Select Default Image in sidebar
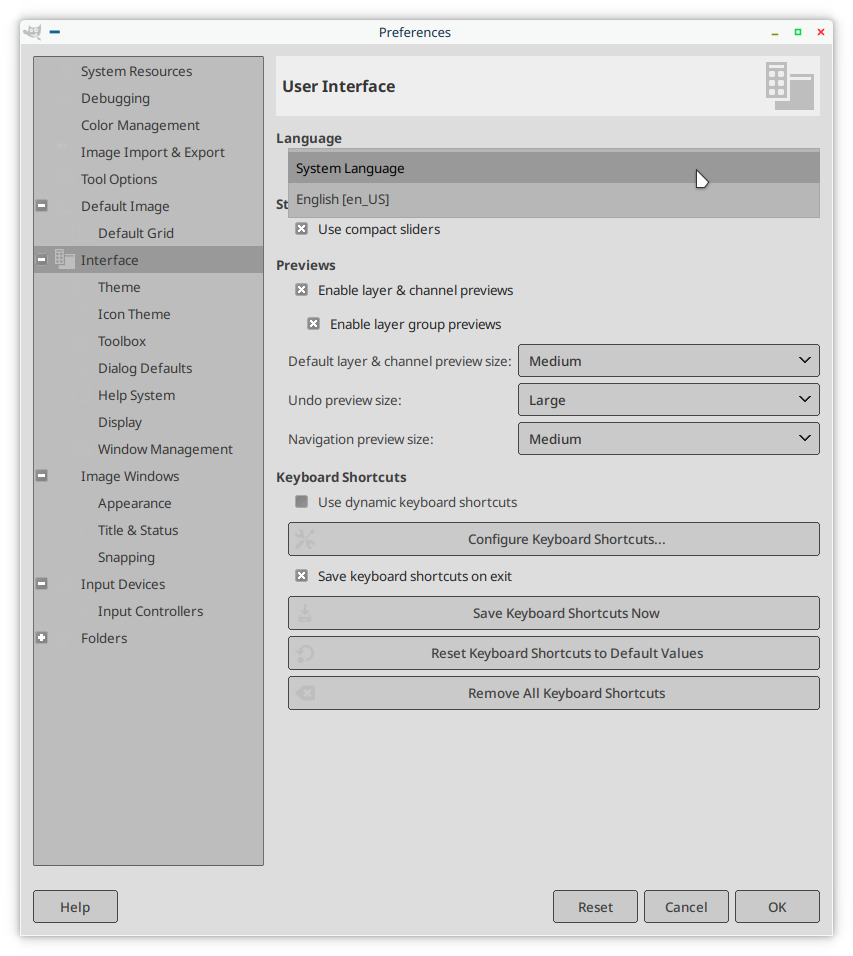The image size is (853, 956). coord(125,206)
